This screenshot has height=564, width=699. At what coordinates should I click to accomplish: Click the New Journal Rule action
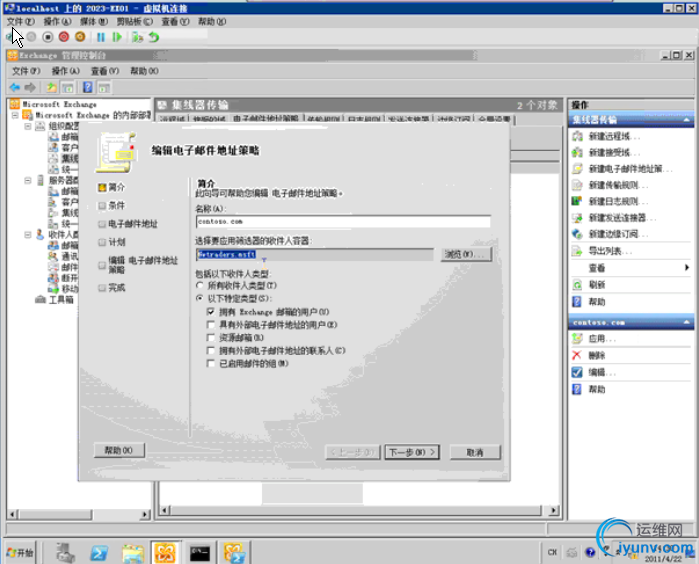[x=611, y=201]
